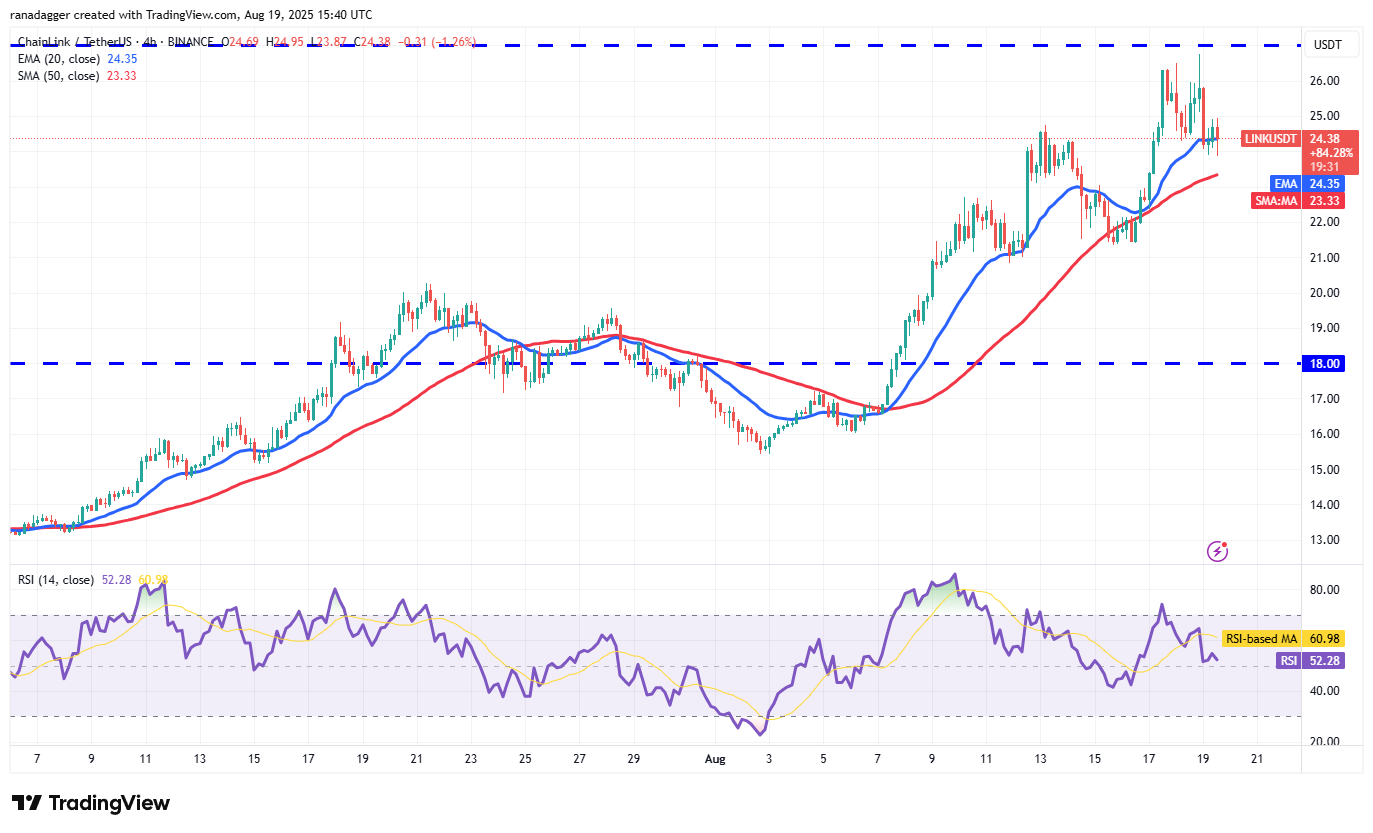Click the RSI (14, close) indicator legend
The height and width of the screenshot is (833, 1373).
click(56, 580)
